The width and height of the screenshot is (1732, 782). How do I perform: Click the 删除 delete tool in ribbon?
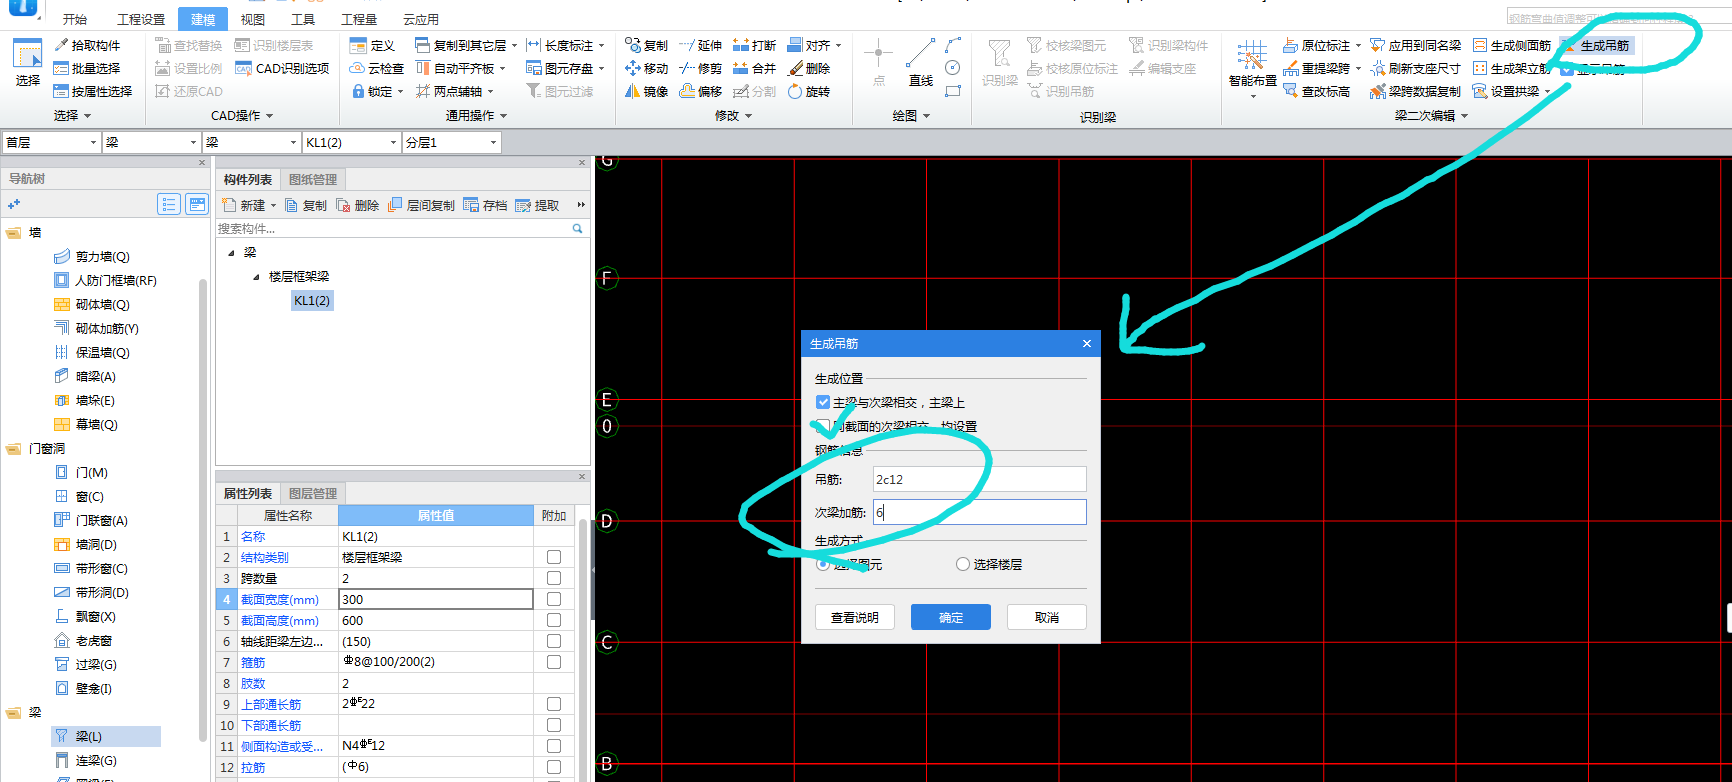(809, 68)
